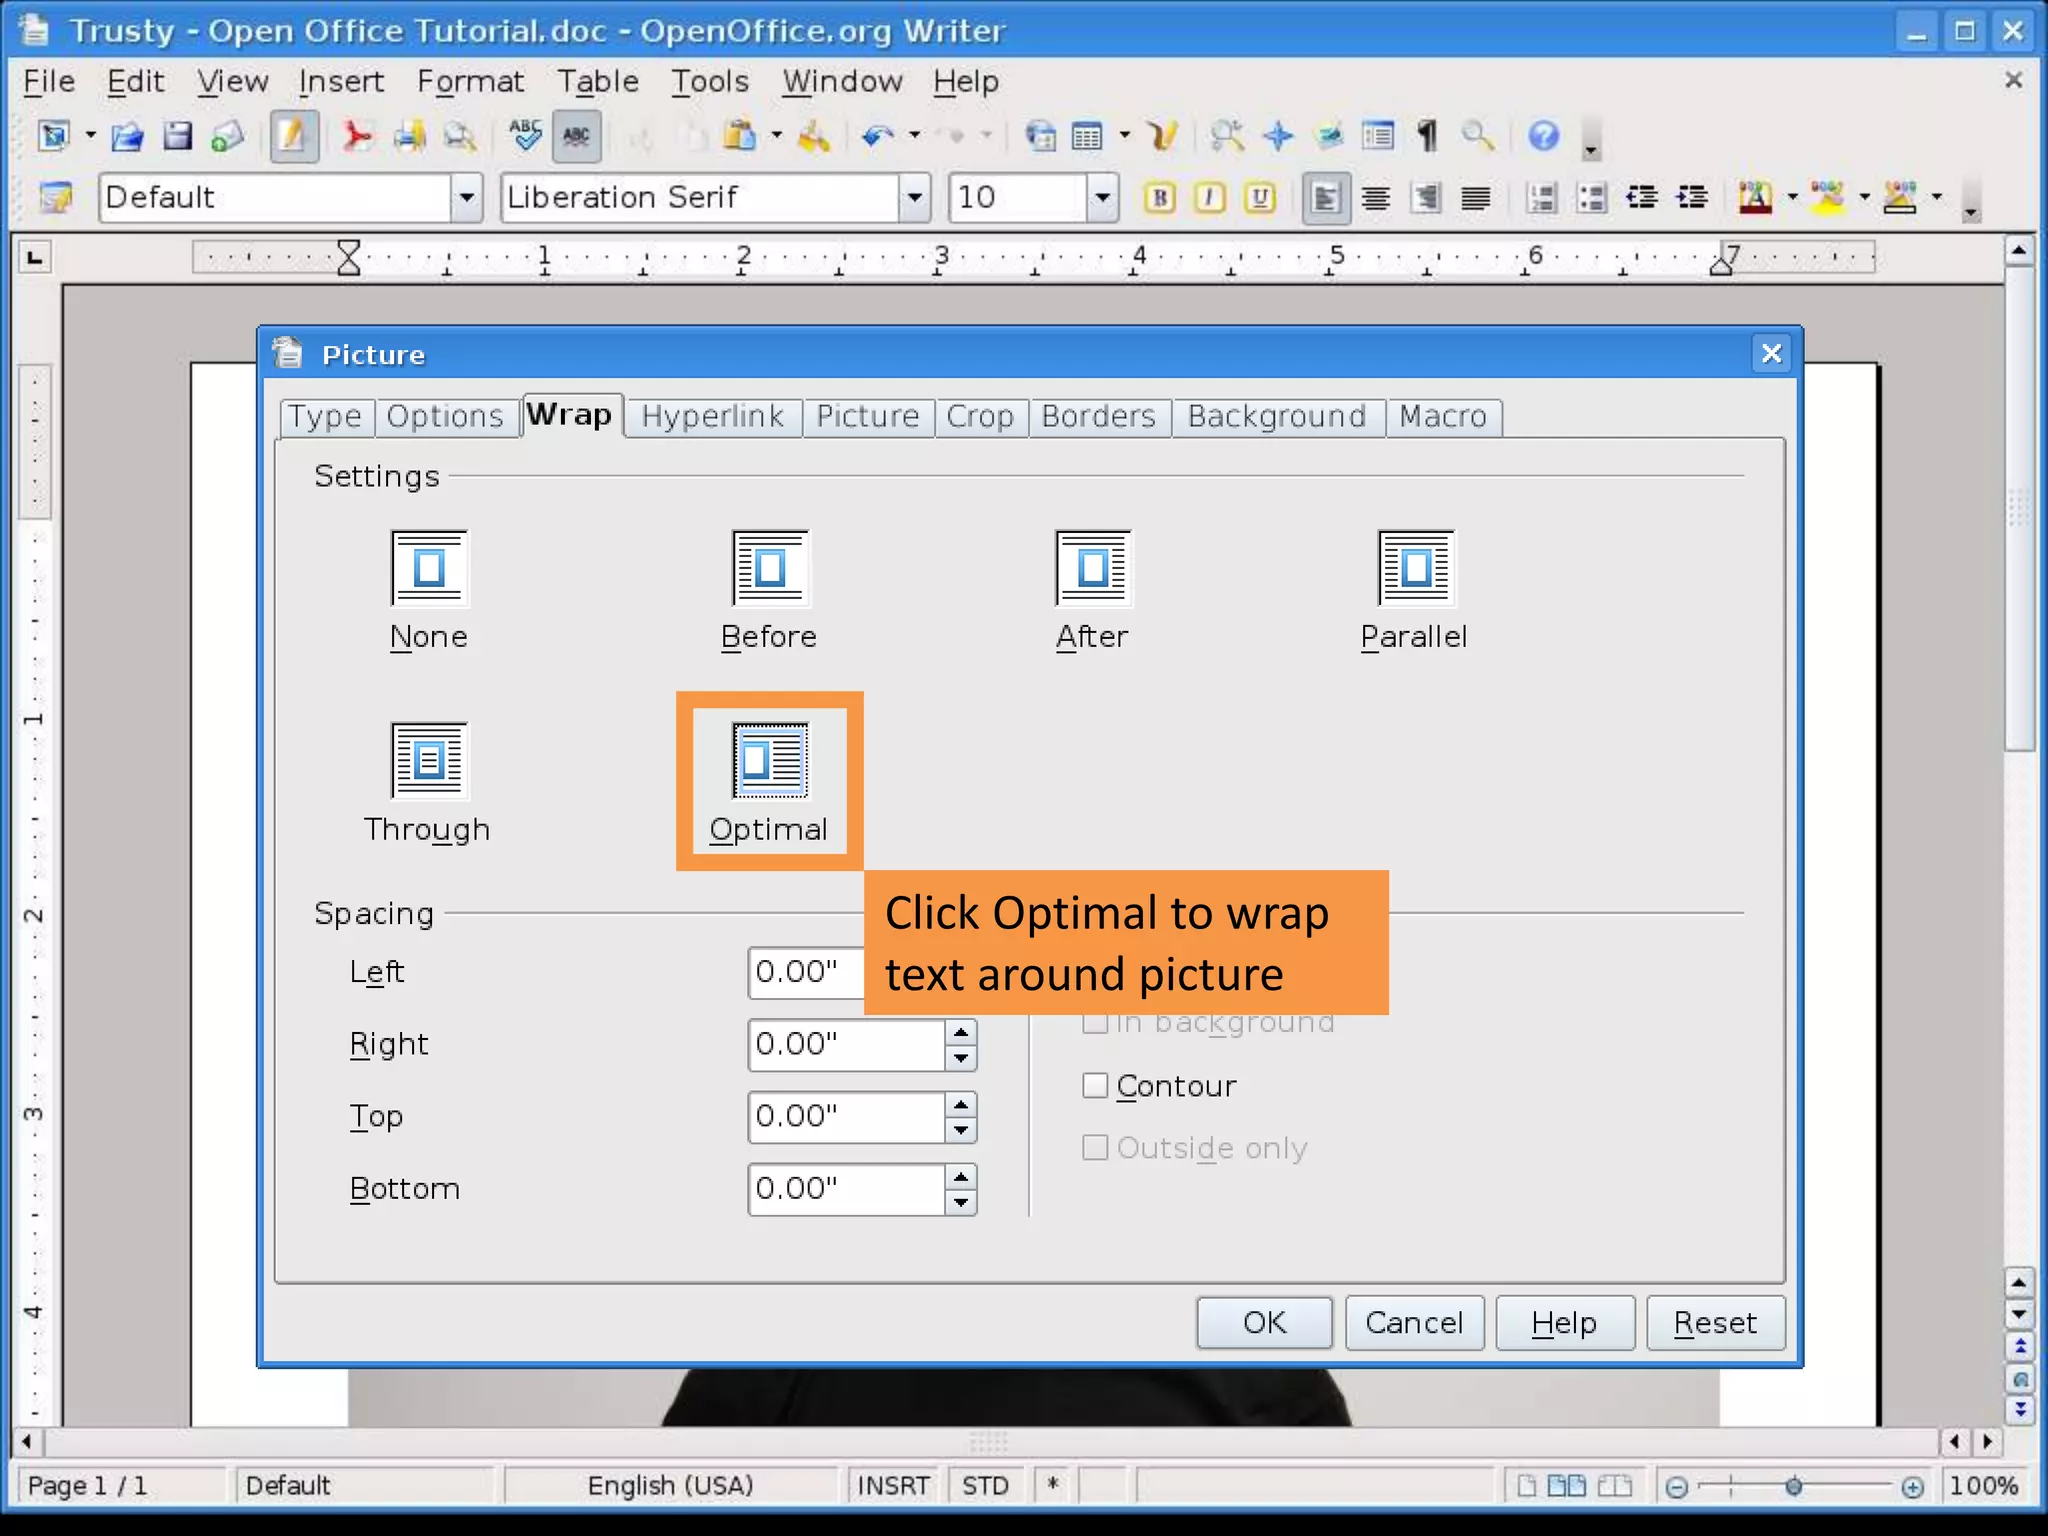Tick the Outside only checkbox

[1096, 1148]
